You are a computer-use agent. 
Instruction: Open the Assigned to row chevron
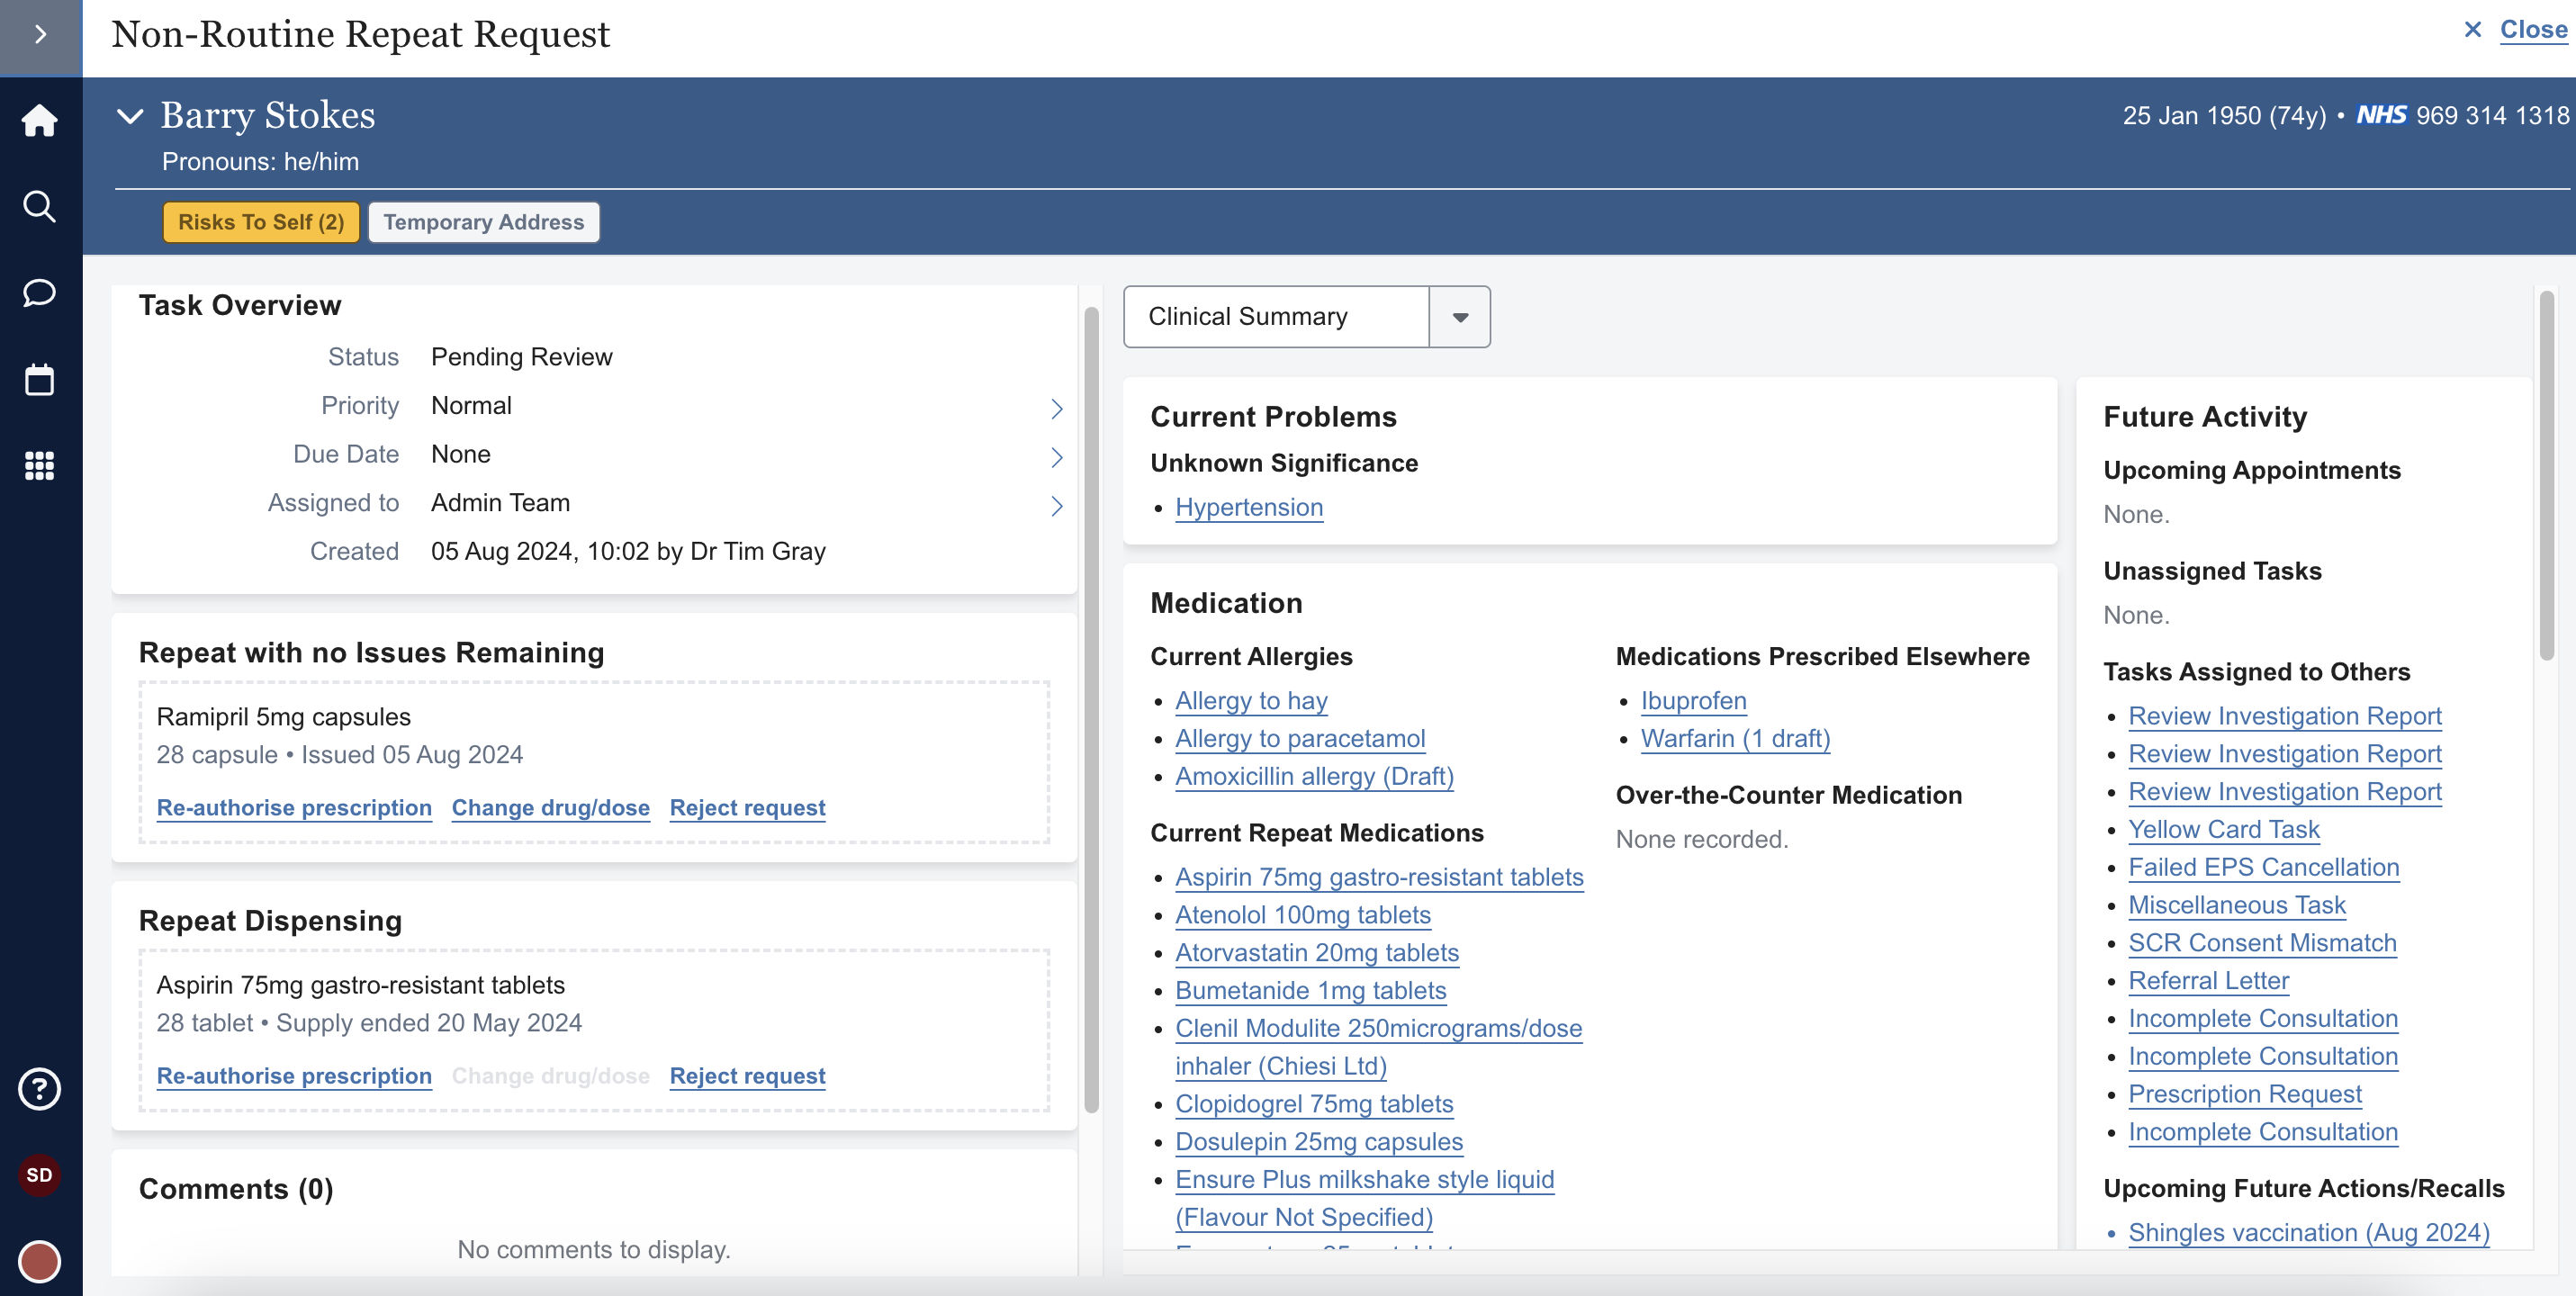(1056, 505)
